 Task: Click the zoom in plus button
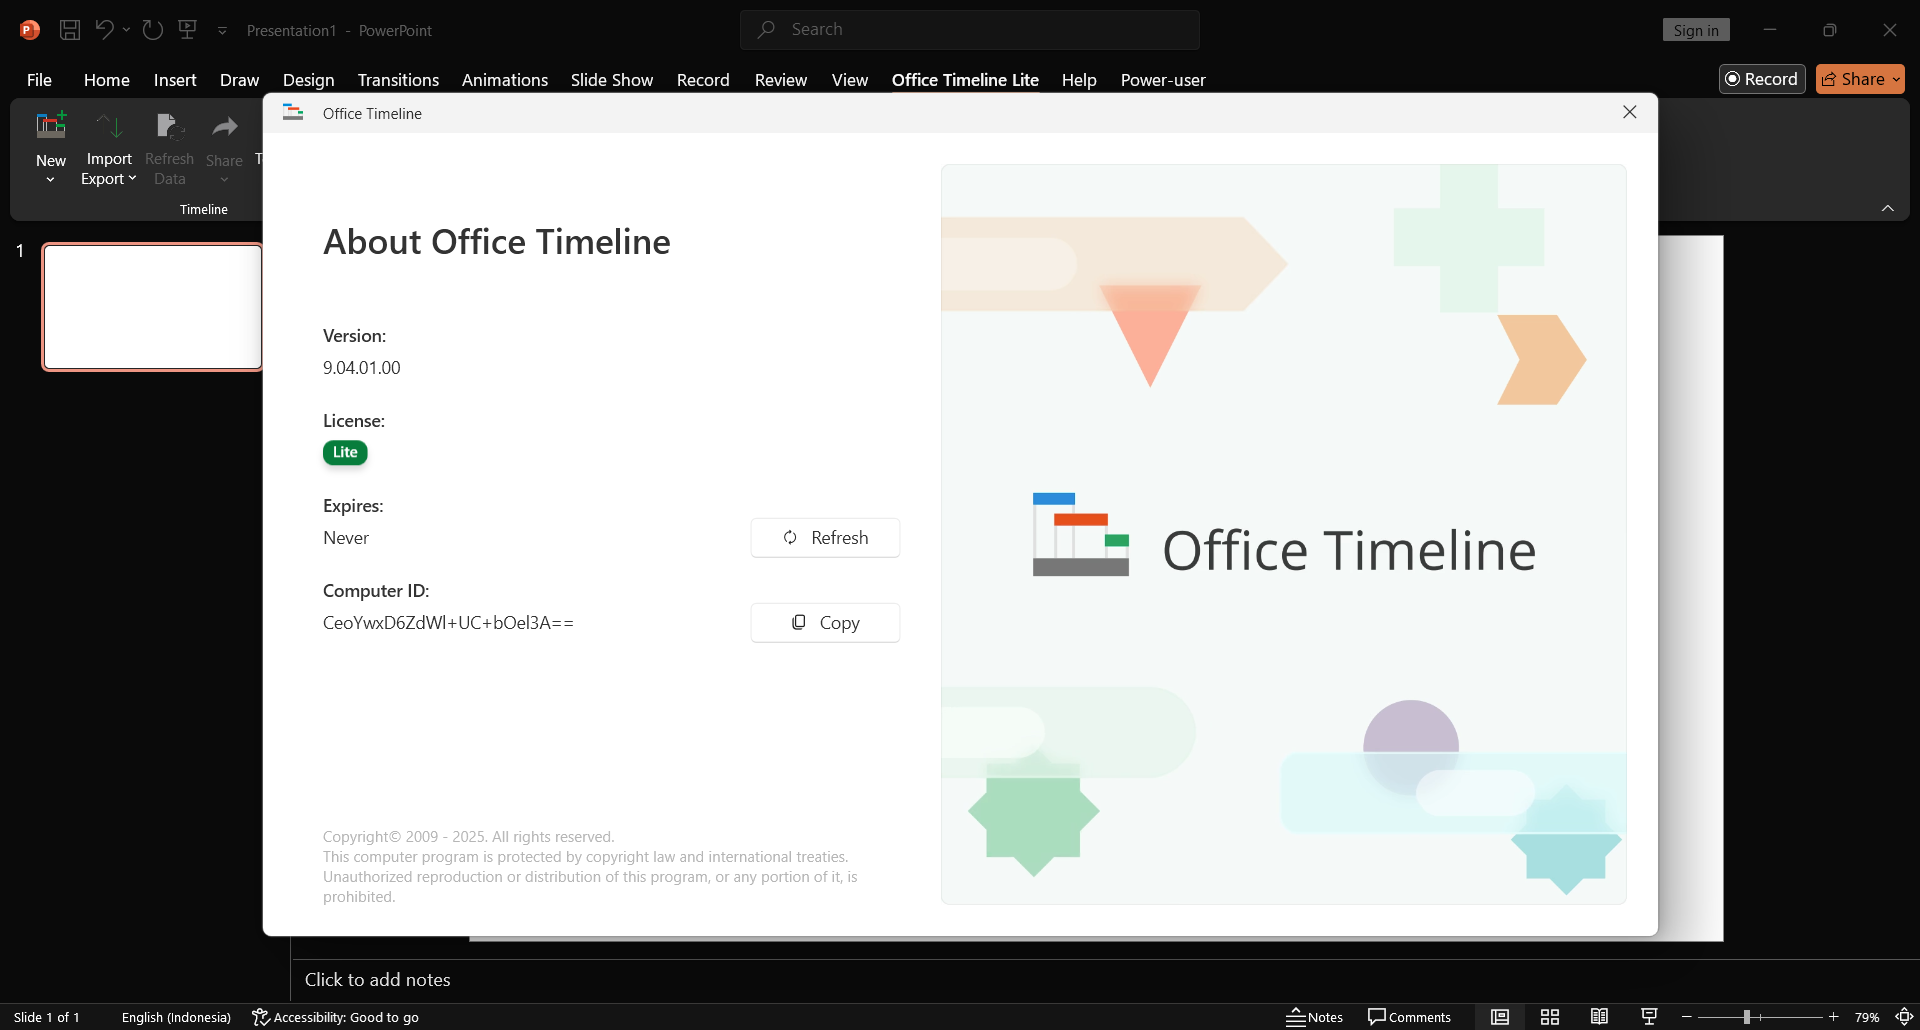[1834, 1017]
